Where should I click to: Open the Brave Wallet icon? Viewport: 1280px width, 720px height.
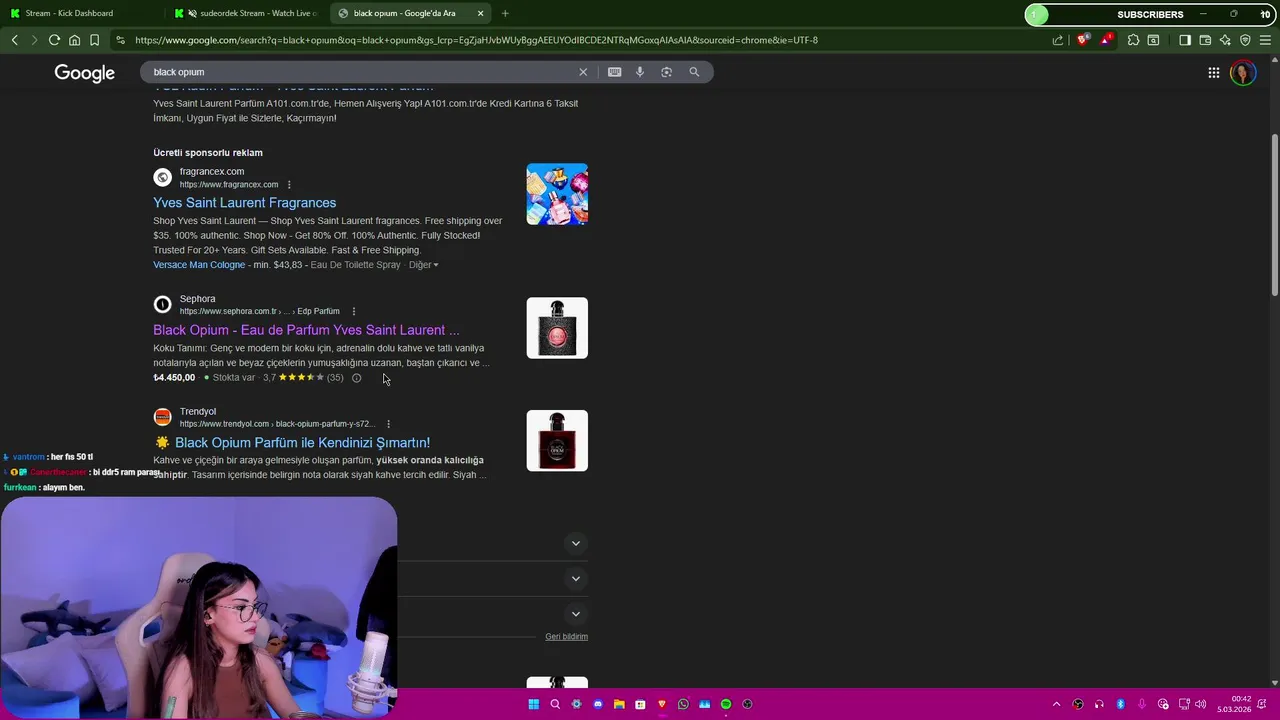1205,40
